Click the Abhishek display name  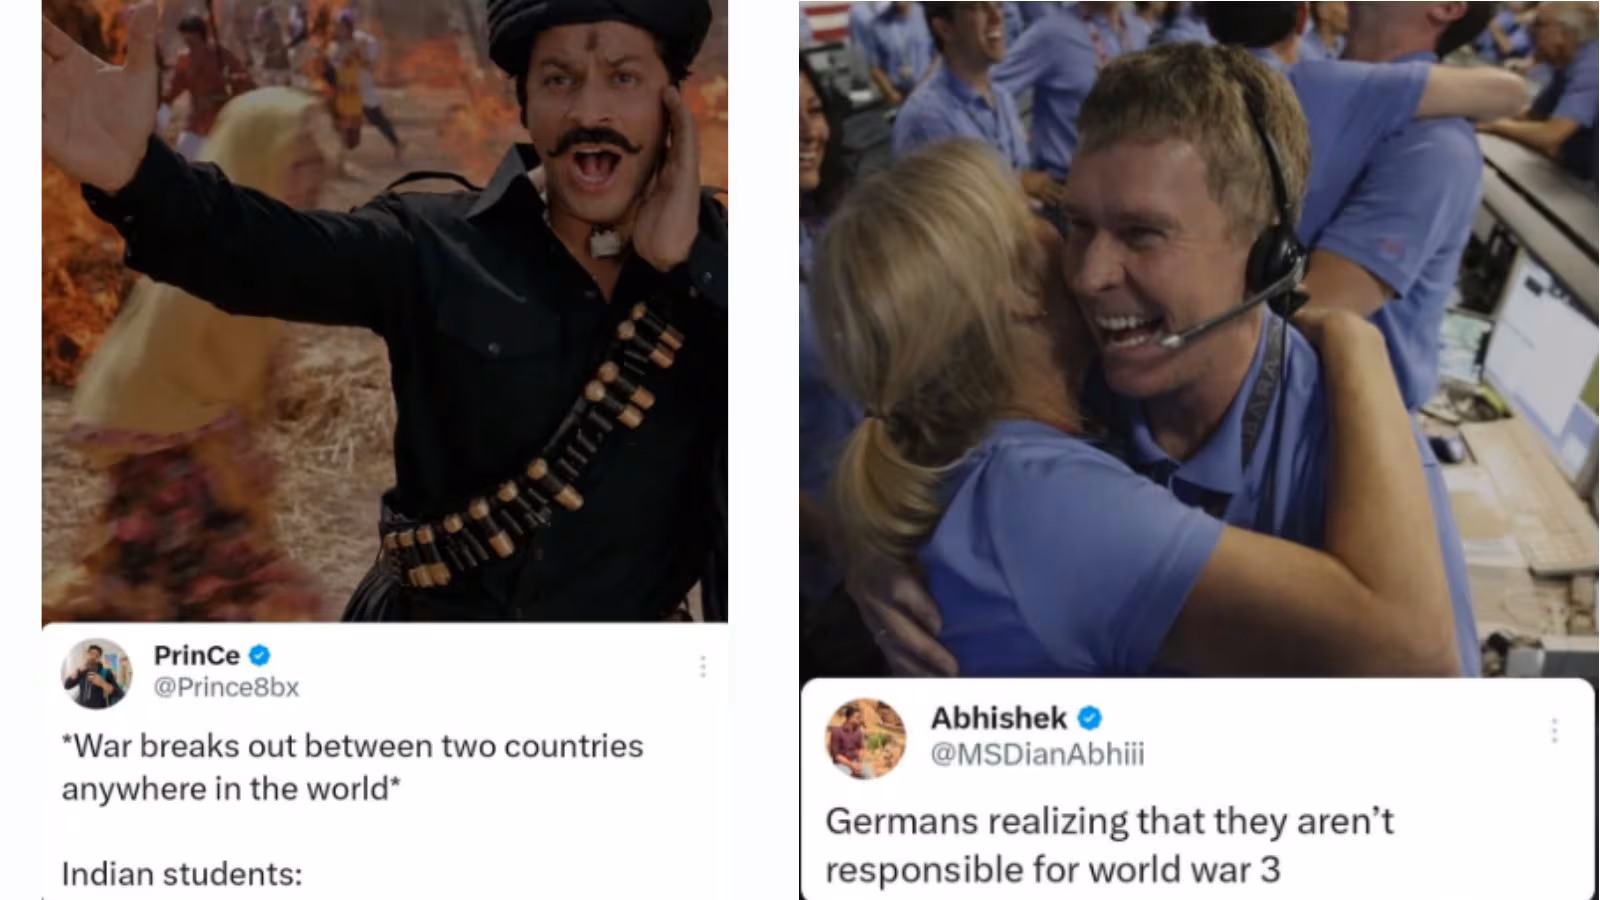coord(999,718)
